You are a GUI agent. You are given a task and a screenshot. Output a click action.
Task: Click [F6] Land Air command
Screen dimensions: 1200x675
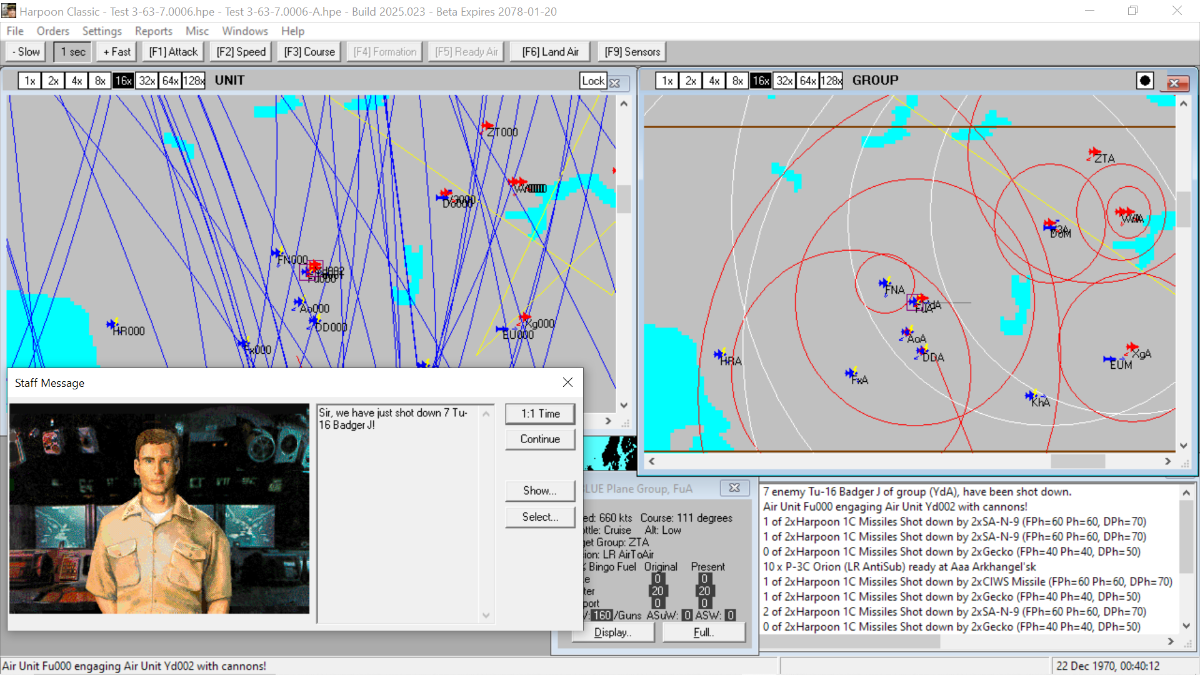pos(549,51)
